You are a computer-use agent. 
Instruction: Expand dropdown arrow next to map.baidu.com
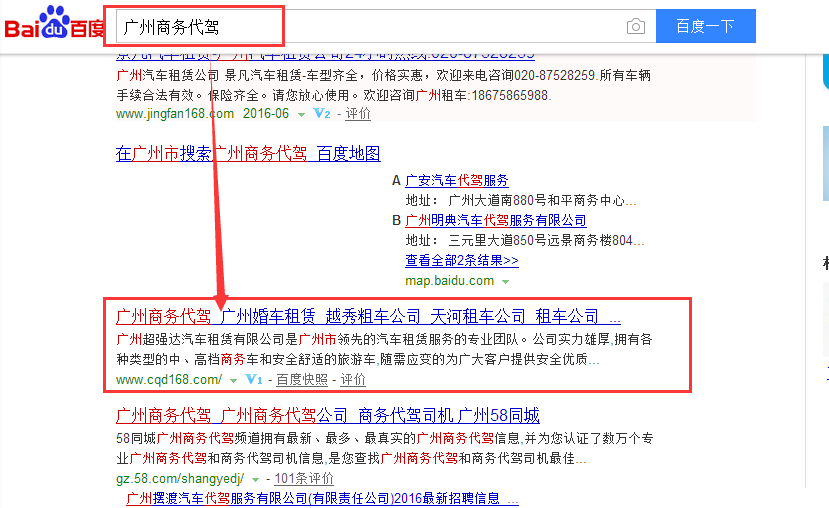point(505,282)
